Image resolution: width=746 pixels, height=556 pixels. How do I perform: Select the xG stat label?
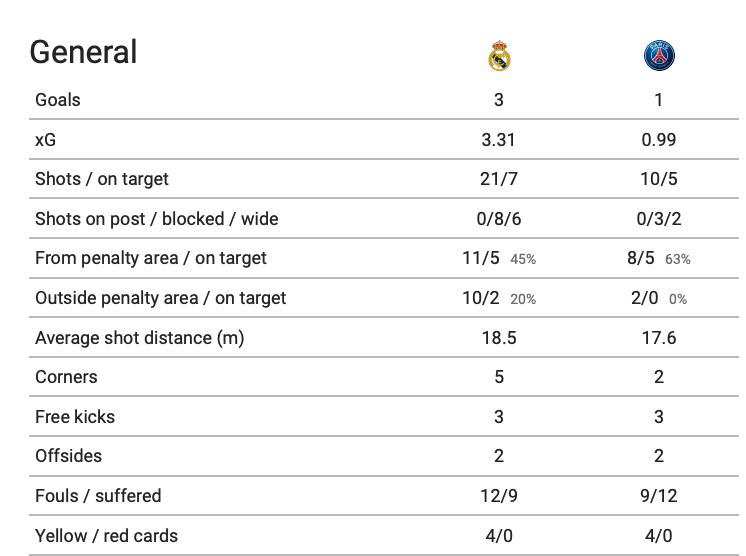(x=45, y=140)
